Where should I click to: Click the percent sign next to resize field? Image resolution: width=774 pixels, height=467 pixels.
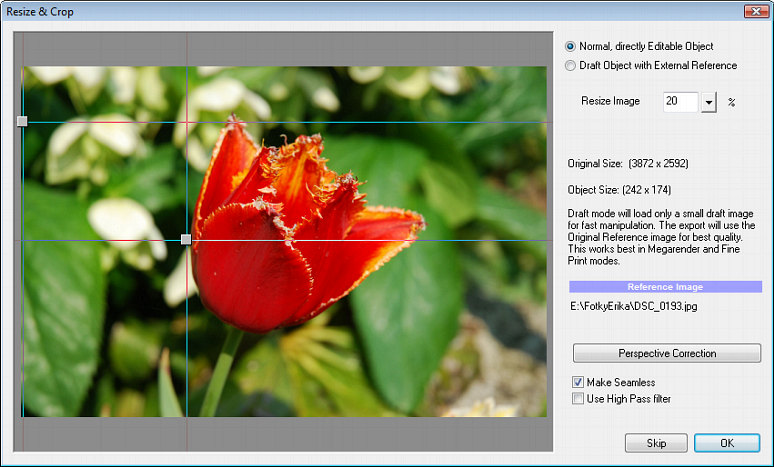tap(732, 102)
